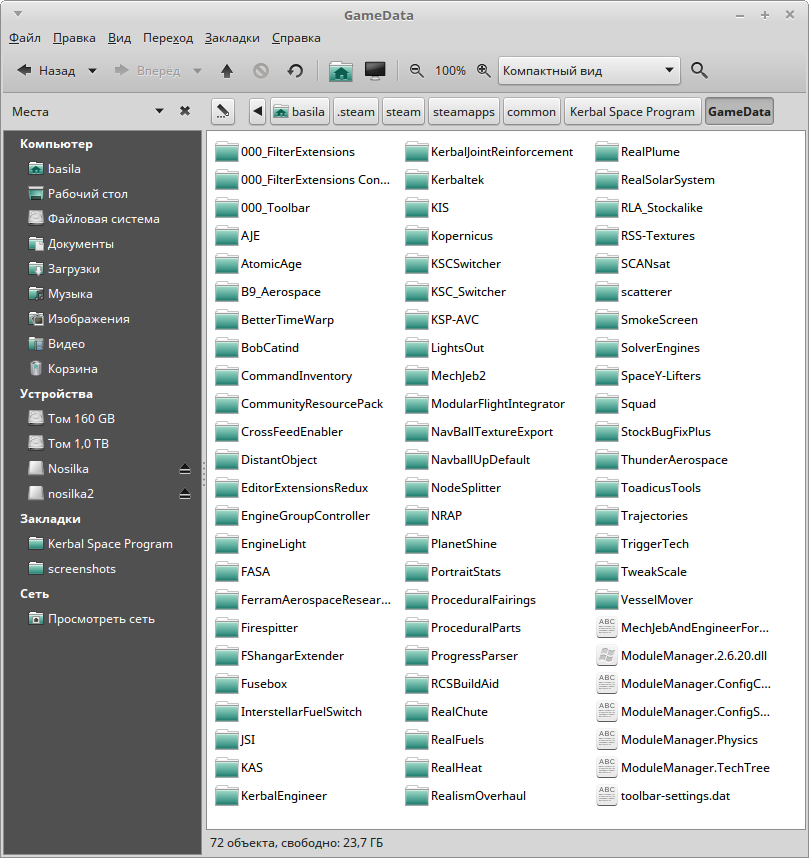The image size is (809, 858).
Task: Open the window menu arrow in title bar
Action: (x=18, y=14)
